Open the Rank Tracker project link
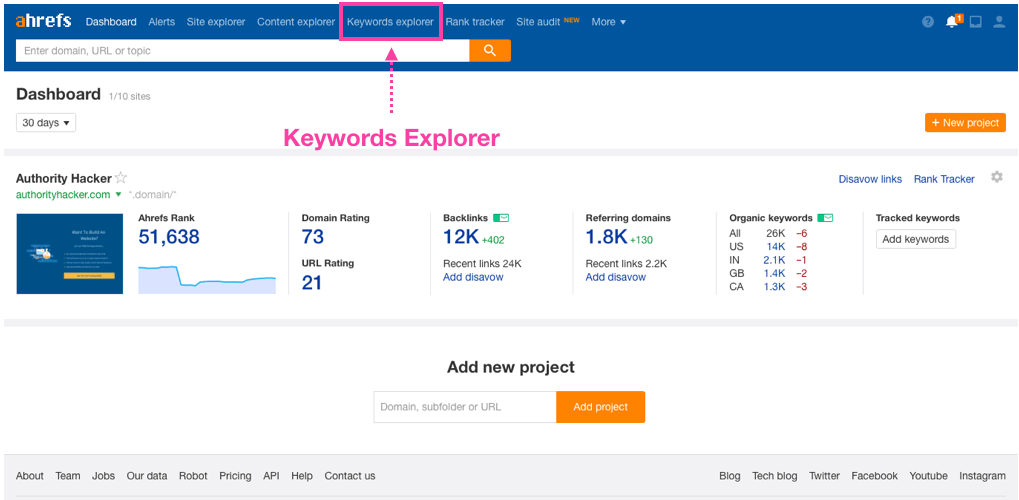Viewport: 1019px width, 500px height. click(x=944, y=179)
